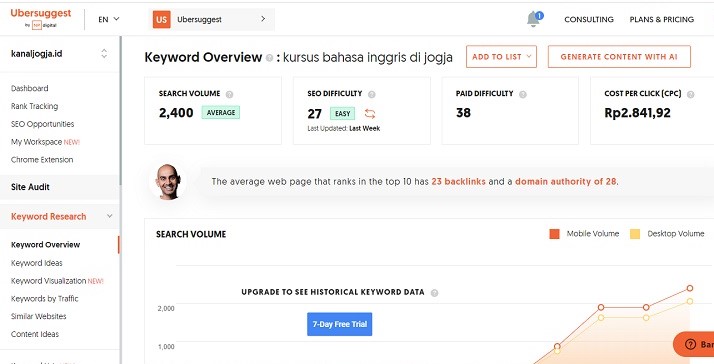Click the AVERAGE search volume badge

221,113
